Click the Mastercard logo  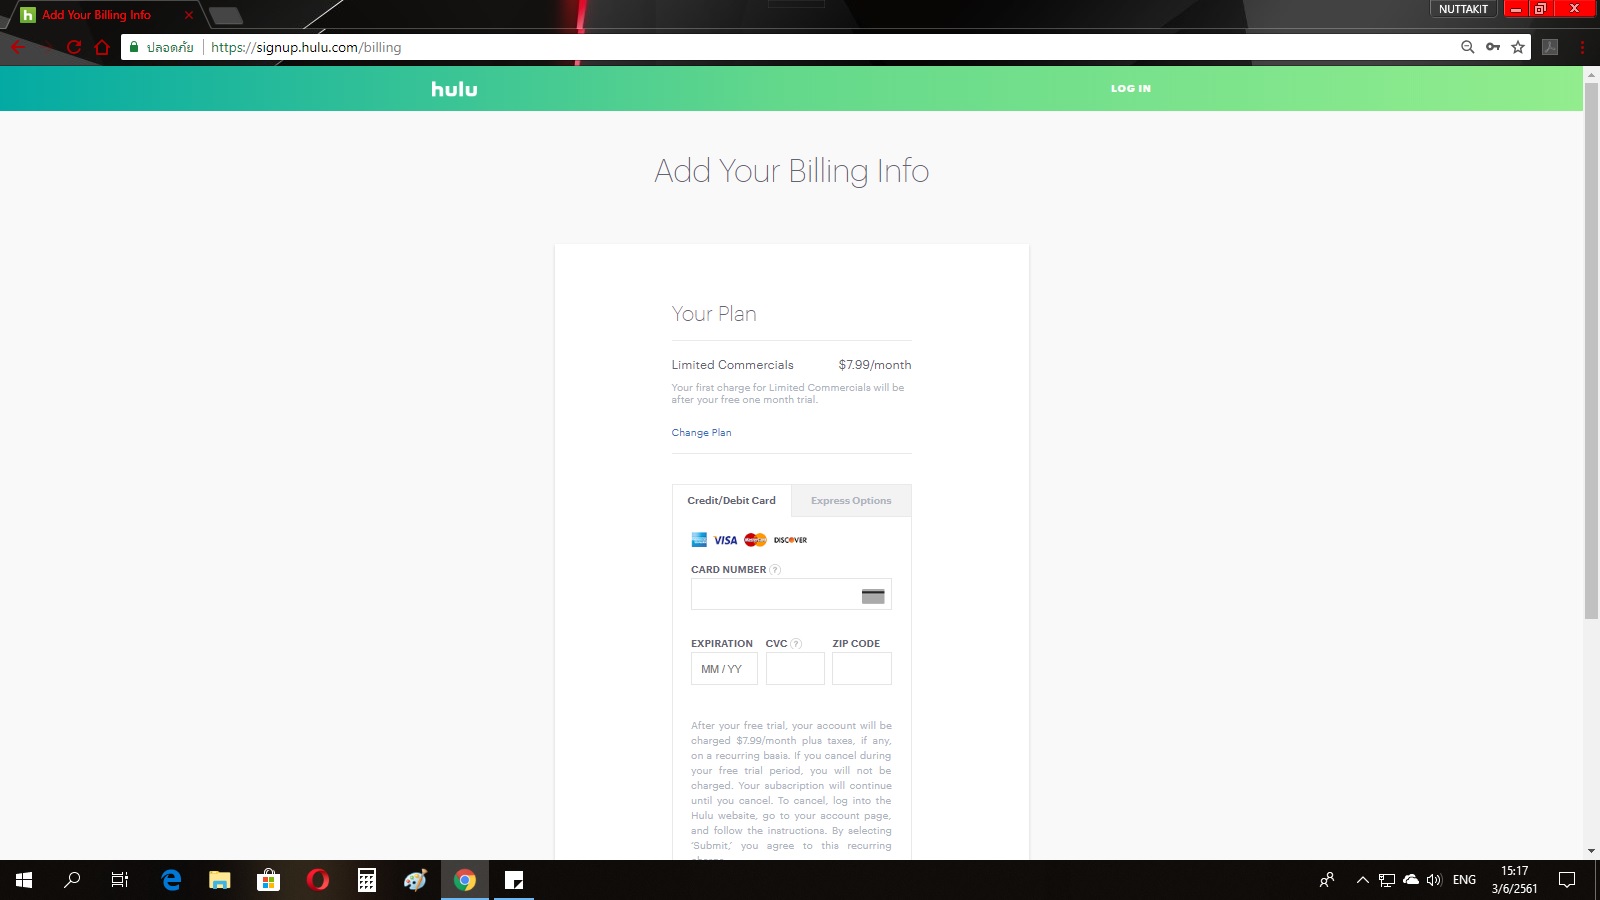click(755, 540)
